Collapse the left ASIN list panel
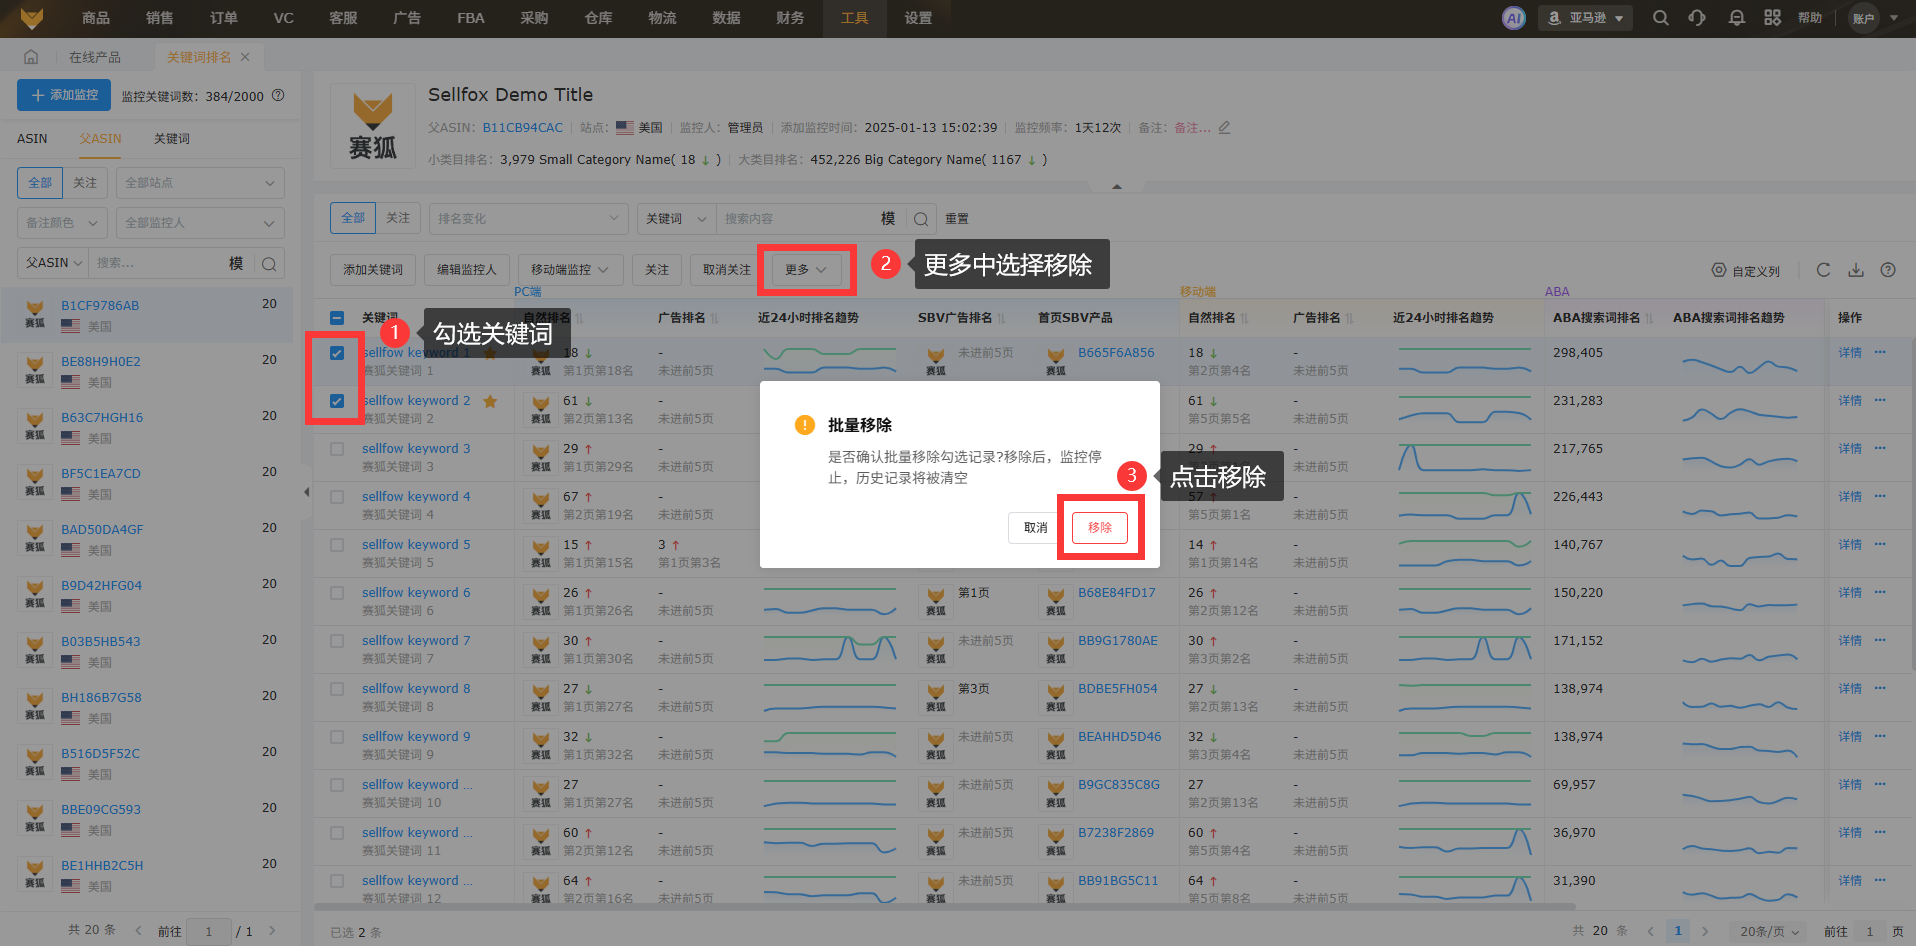Viewport: 1916px width, 946px height. (x=307, y=492)
